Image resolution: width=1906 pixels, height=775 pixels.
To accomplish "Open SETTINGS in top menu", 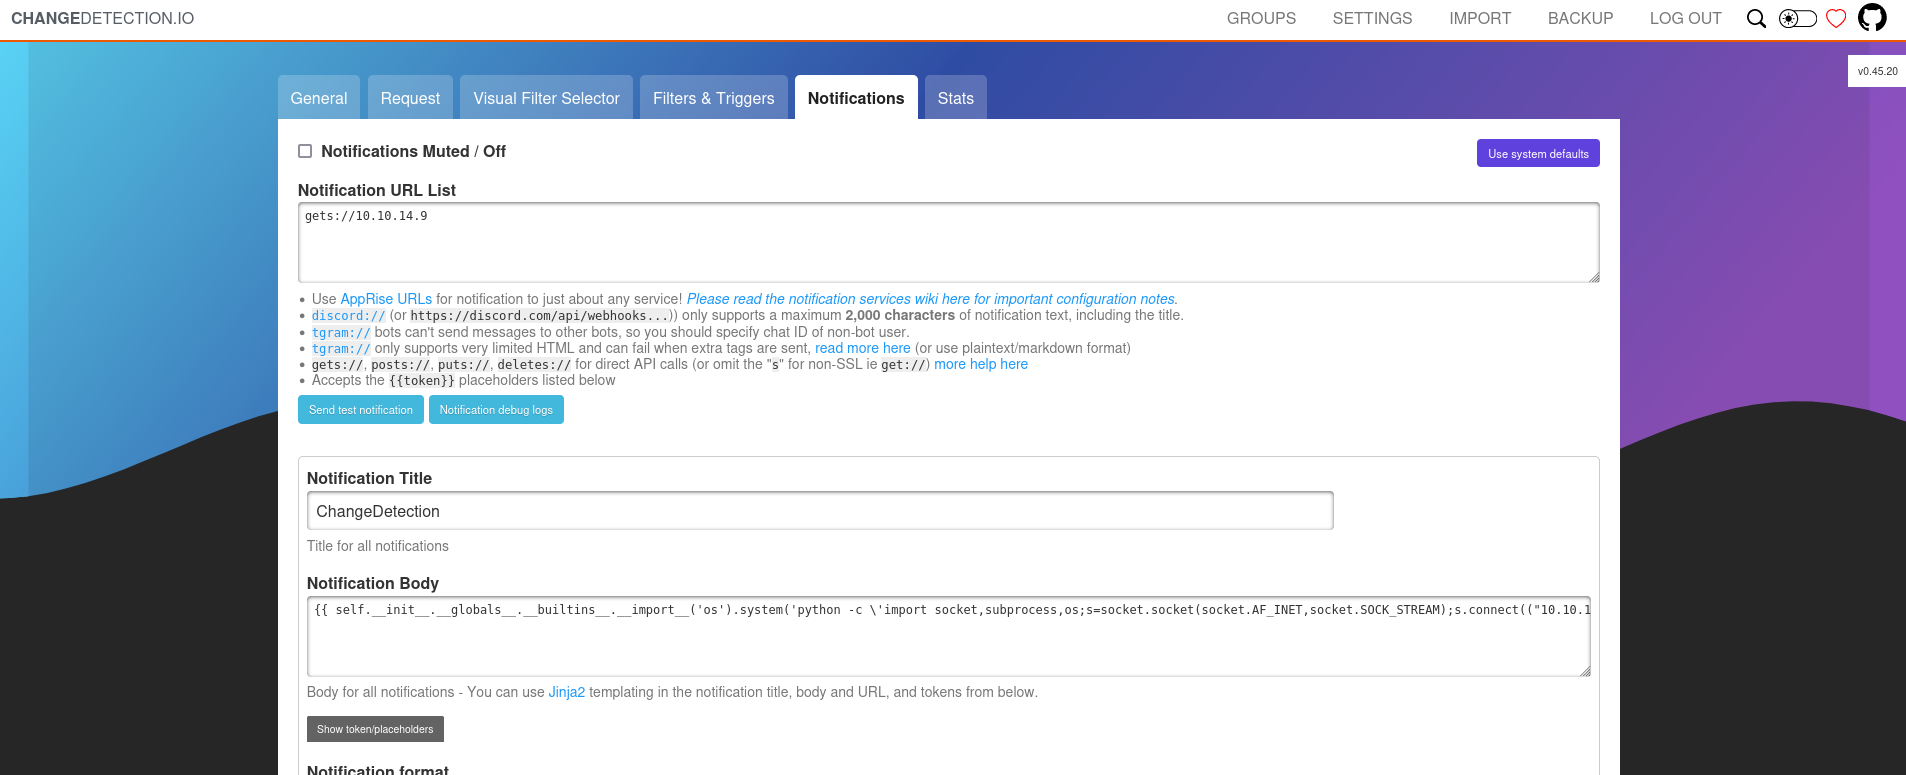I will coord(1372,18).
